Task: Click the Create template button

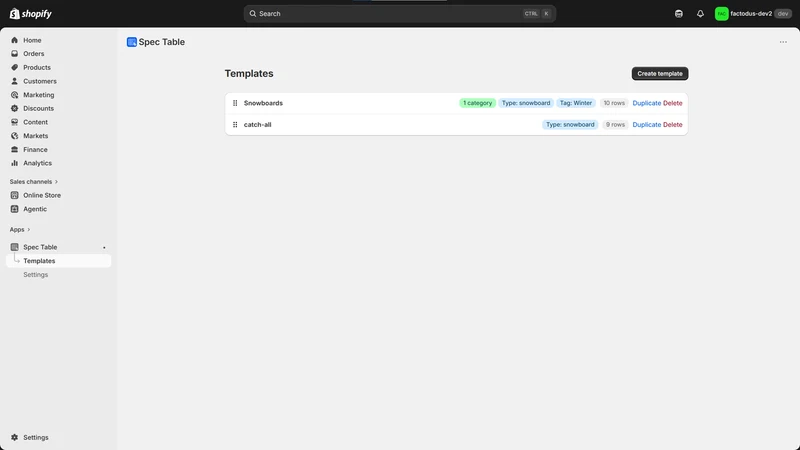Action: click(660, 73)
